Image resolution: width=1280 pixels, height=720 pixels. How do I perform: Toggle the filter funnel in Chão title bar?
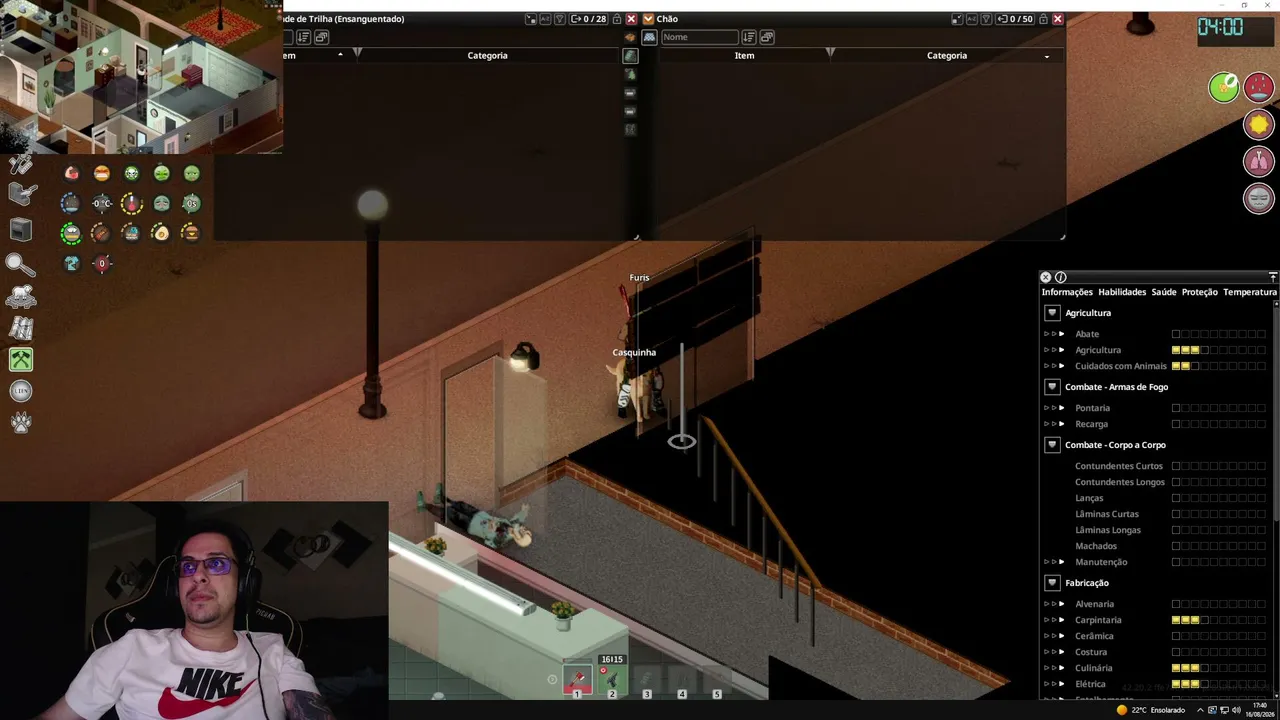(x=987, y=19)
